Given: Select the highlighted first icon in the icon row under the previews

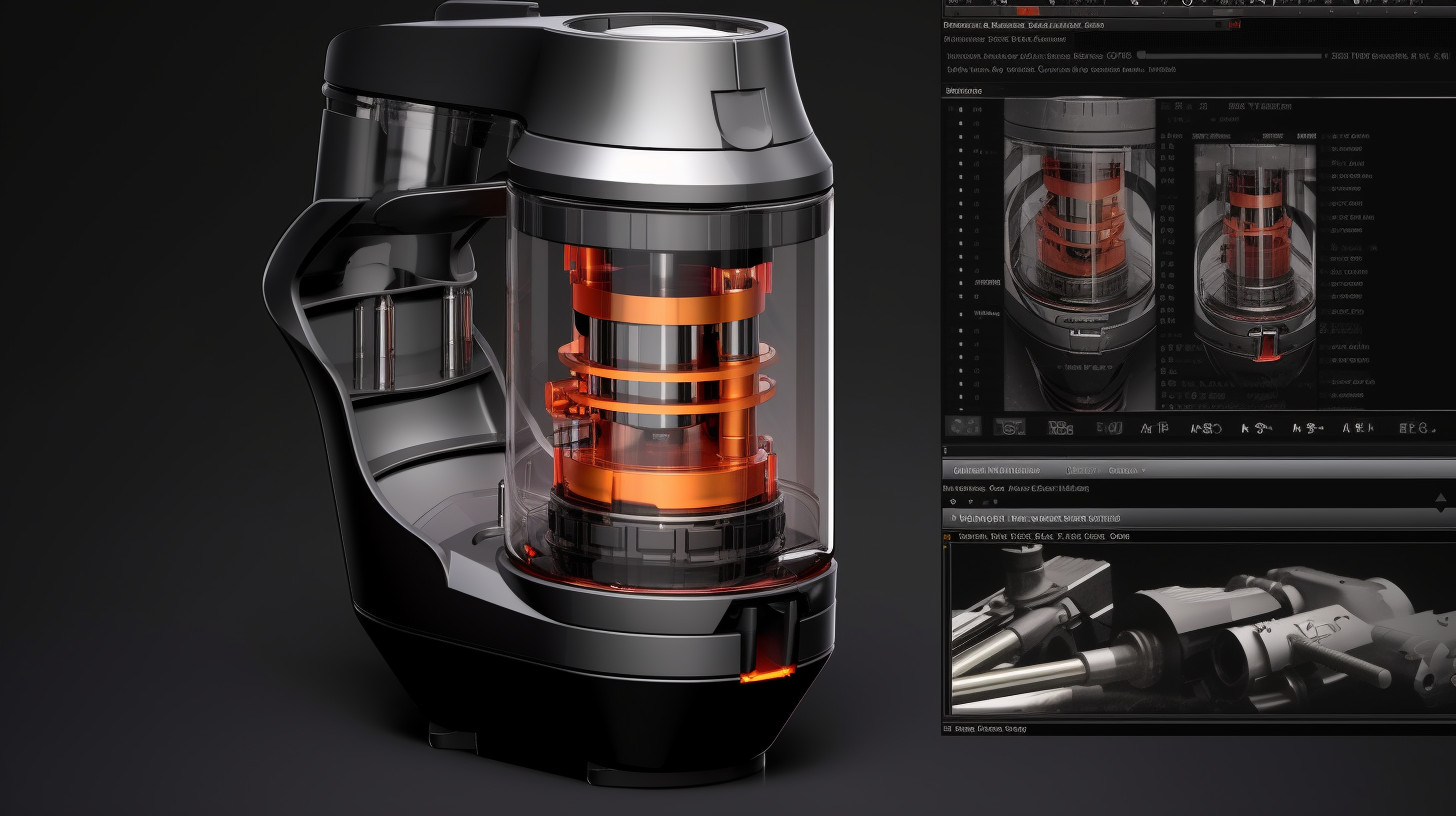Looking at the screenshot, I should (x=964, y=427).
